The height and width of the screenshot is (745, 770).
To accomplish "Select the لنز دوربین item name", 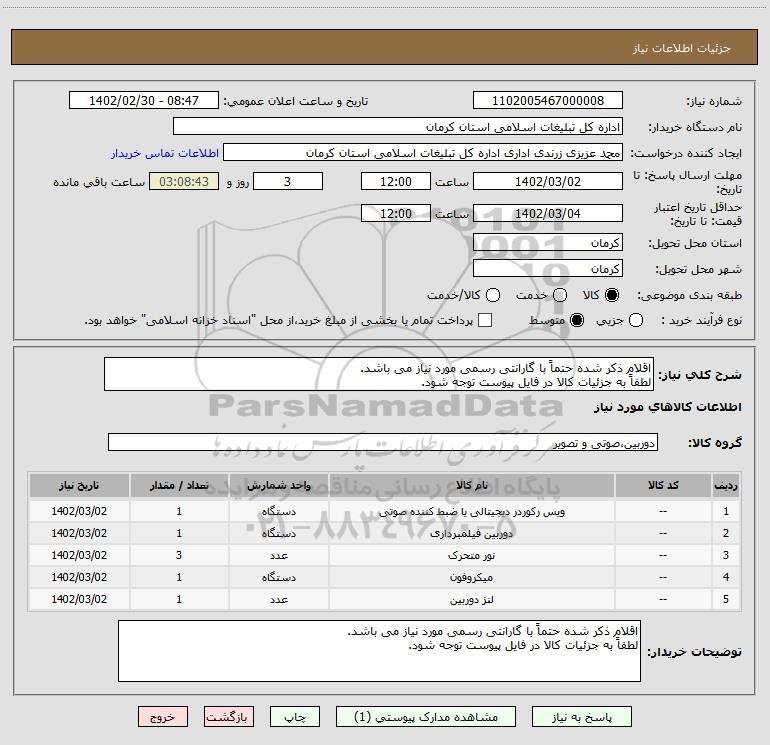I will [x=471, y=600].
